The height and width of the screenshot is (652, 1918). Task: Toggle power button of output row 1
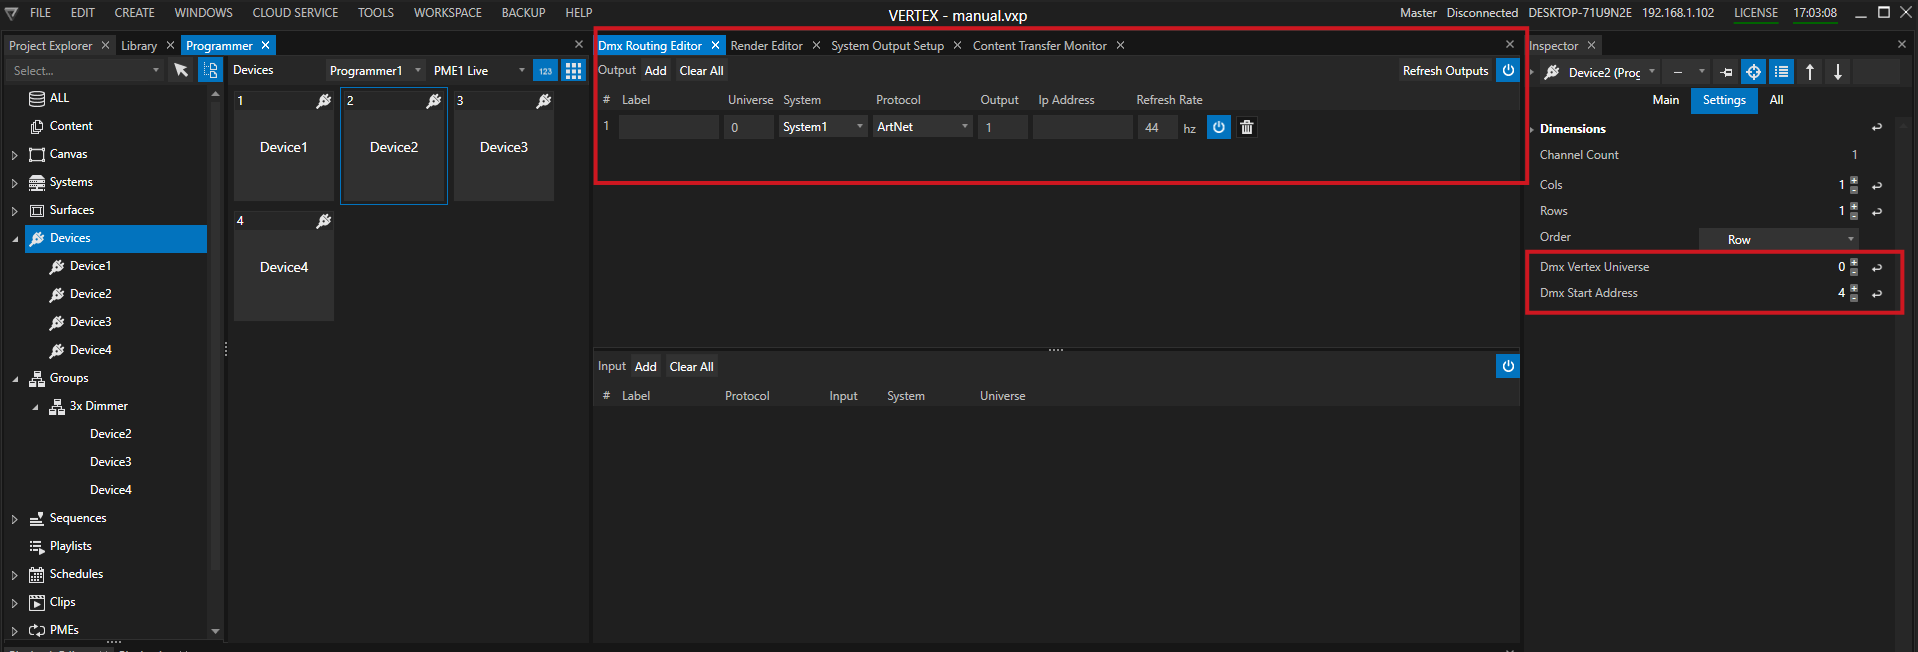1218,127
